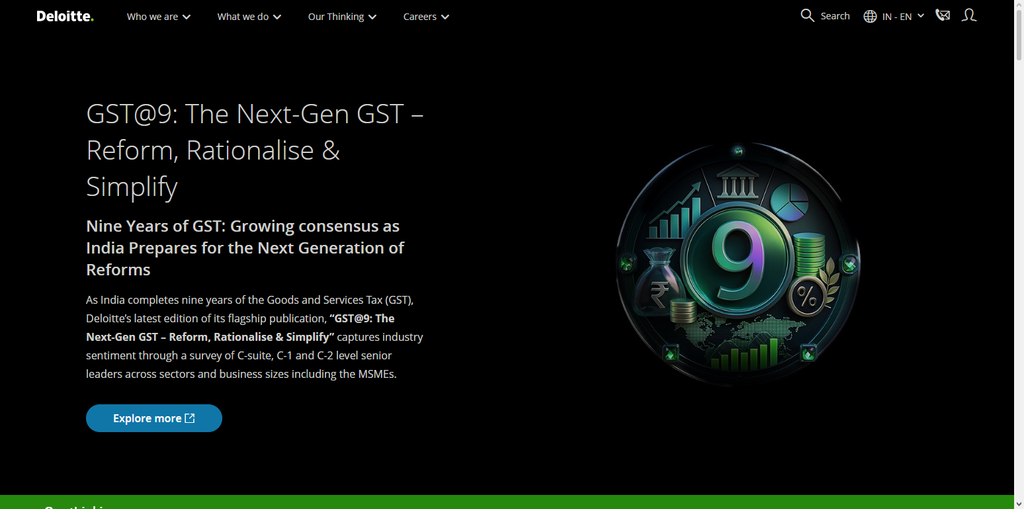Go to Deloitte home via logo

tap(65, 16)
